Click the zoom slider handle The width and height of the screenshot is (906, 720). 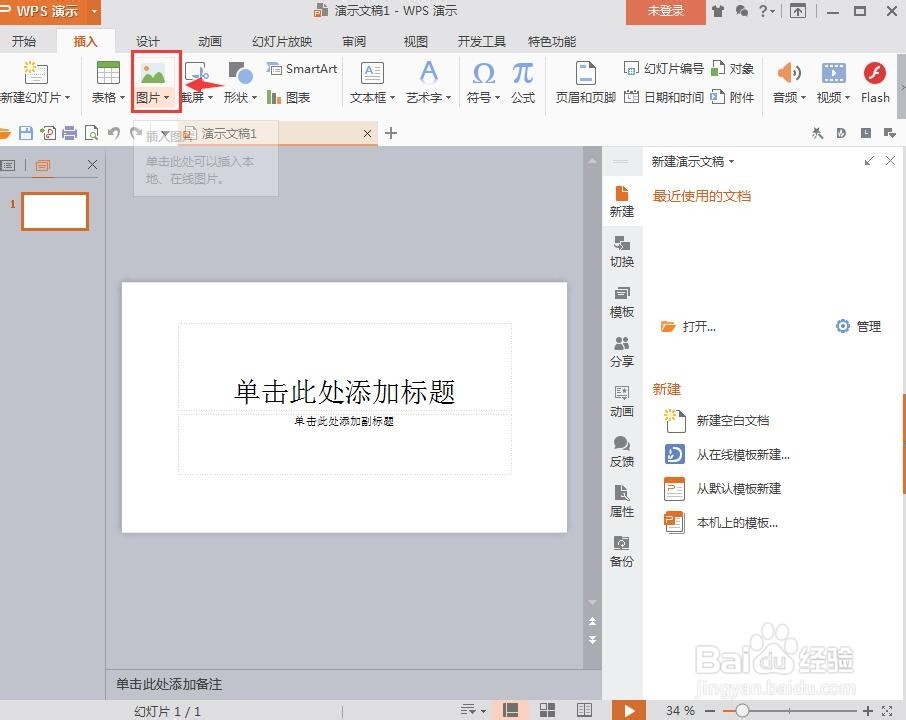pyautogui.click(x=742, y=711)
